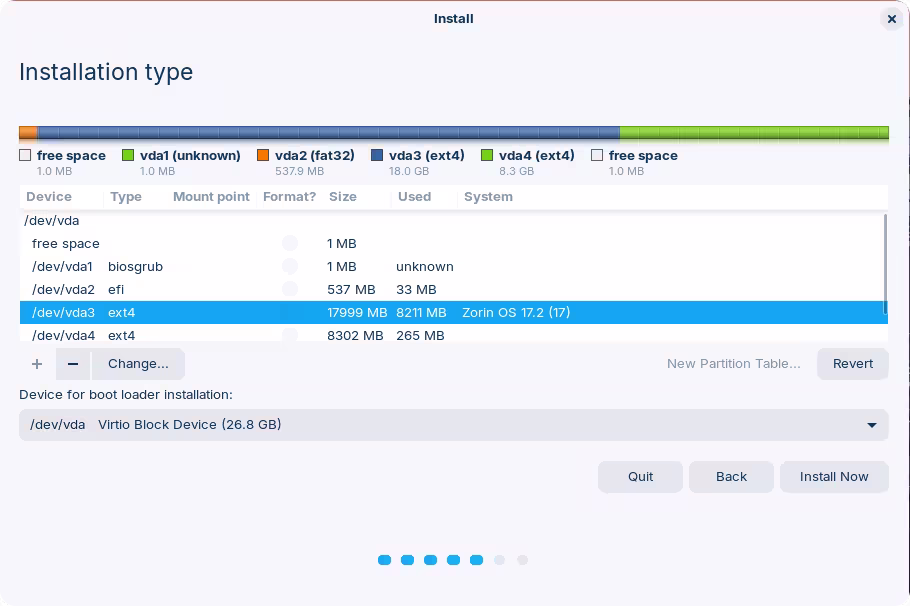Viewport: 910px width, 606px height.
Task: Click the minus icon to delete partition
Action: point(73,364)
